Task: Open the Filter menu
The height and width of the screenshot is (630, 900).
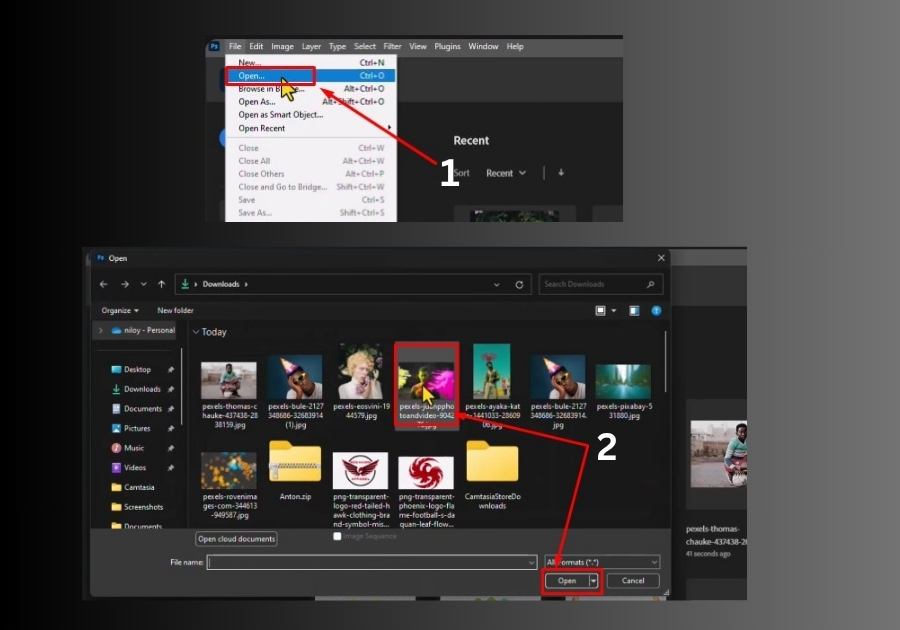Action: point(392,46)
